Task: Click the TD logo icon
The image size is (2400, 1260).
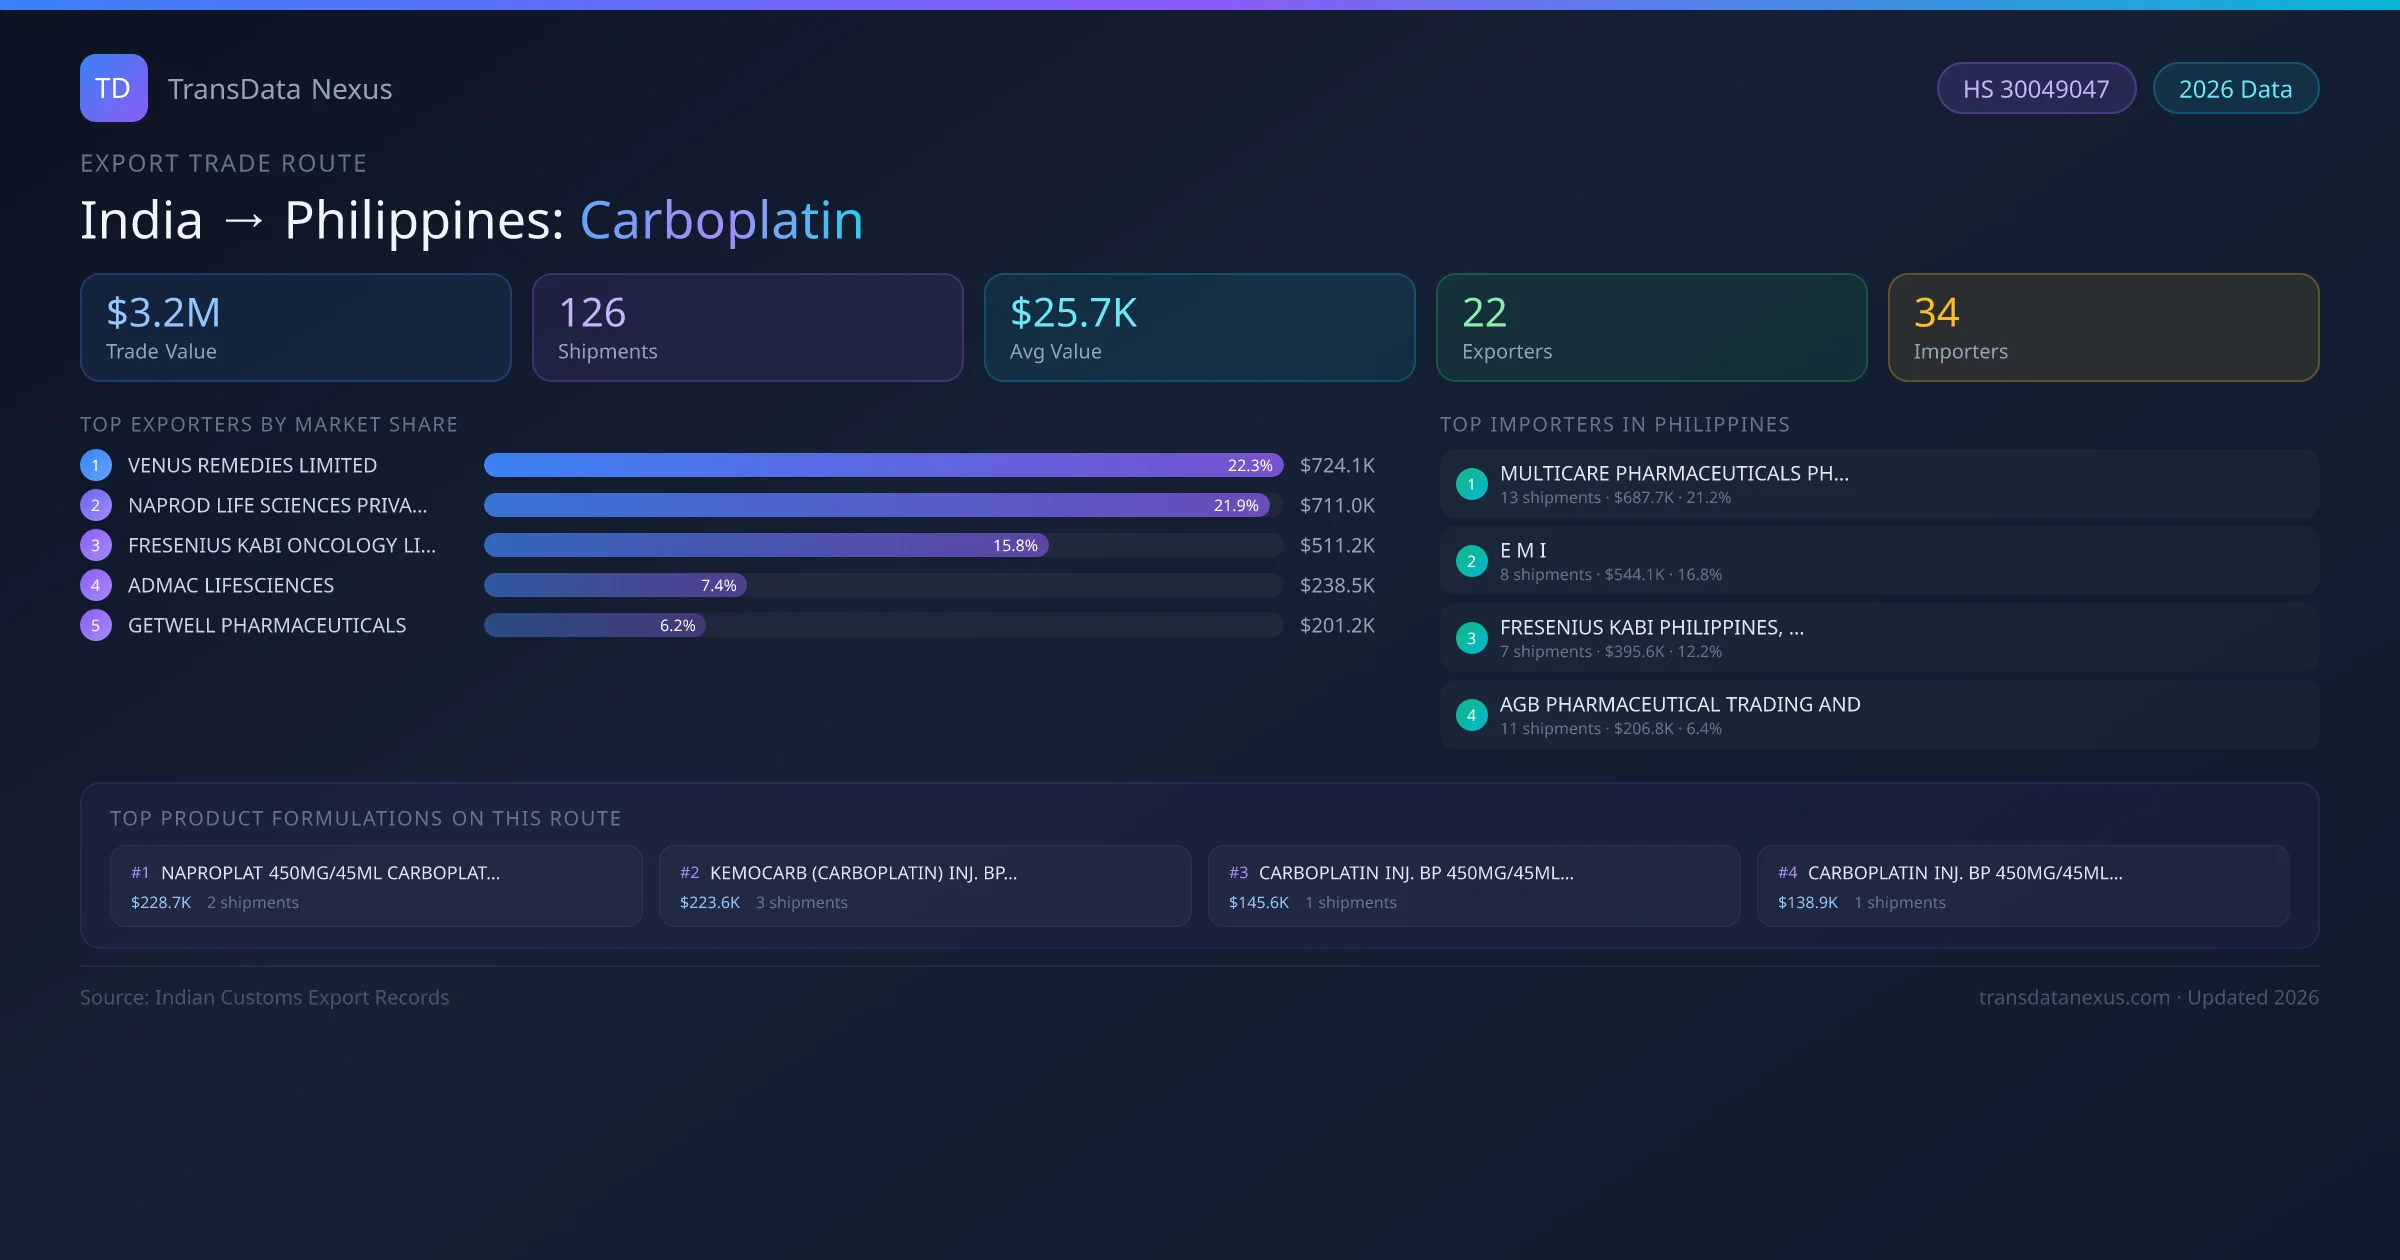Action: [x=113, y=88]
